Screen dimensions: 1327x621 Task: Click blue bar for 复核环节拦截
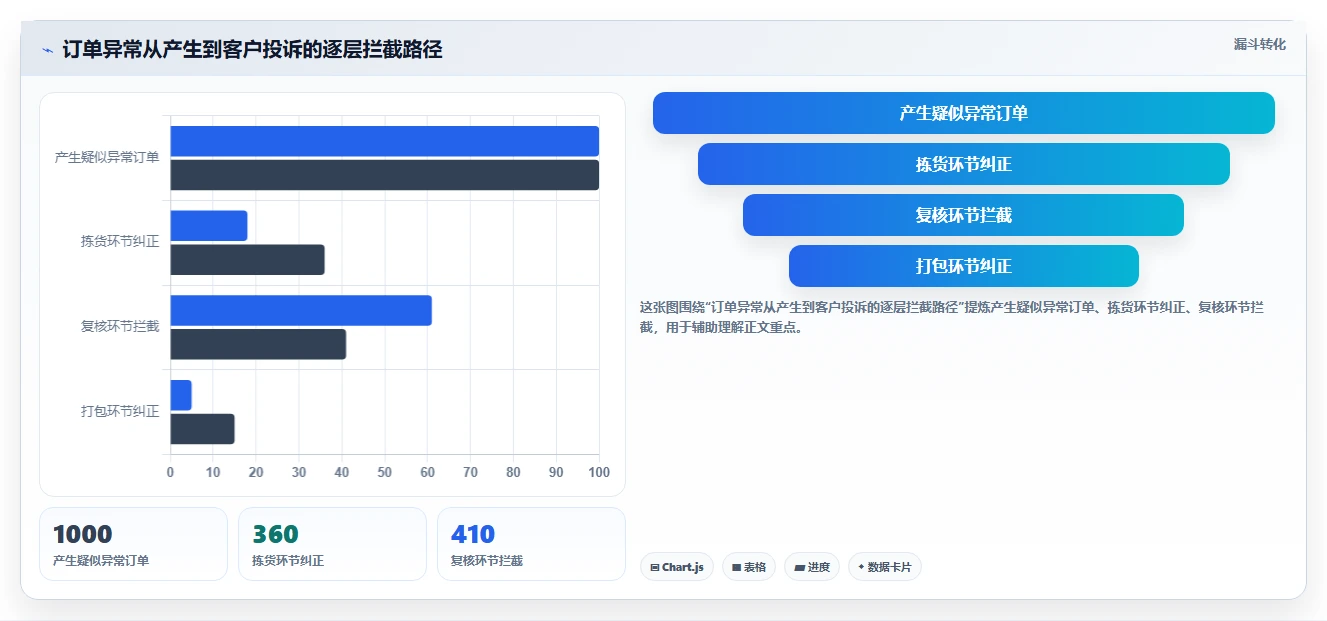pos(301,310)
